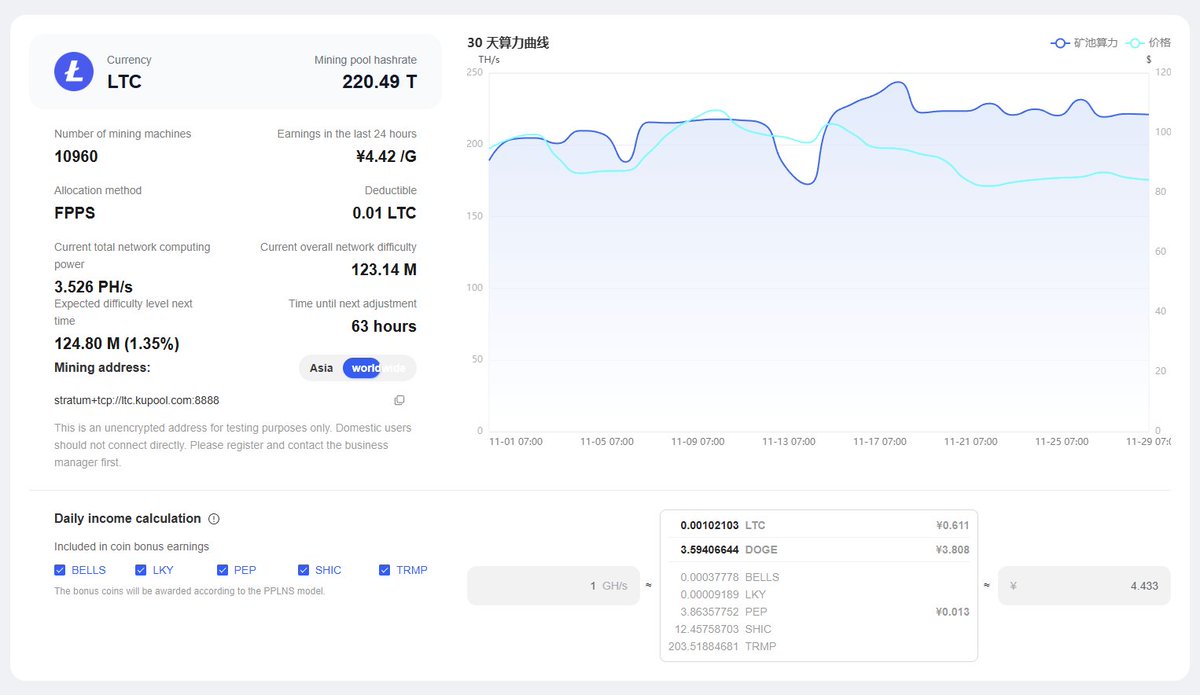
Task: Click the 203.51884681 TRMP bonus row
Action: point(818,646)
